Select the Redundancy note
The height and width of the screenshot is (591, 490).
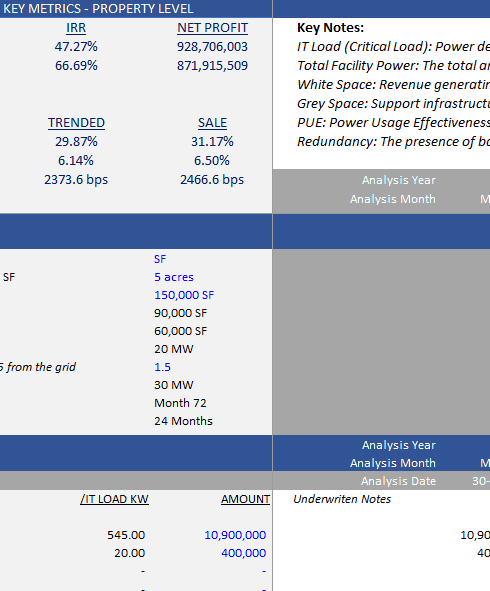[393, 142]
